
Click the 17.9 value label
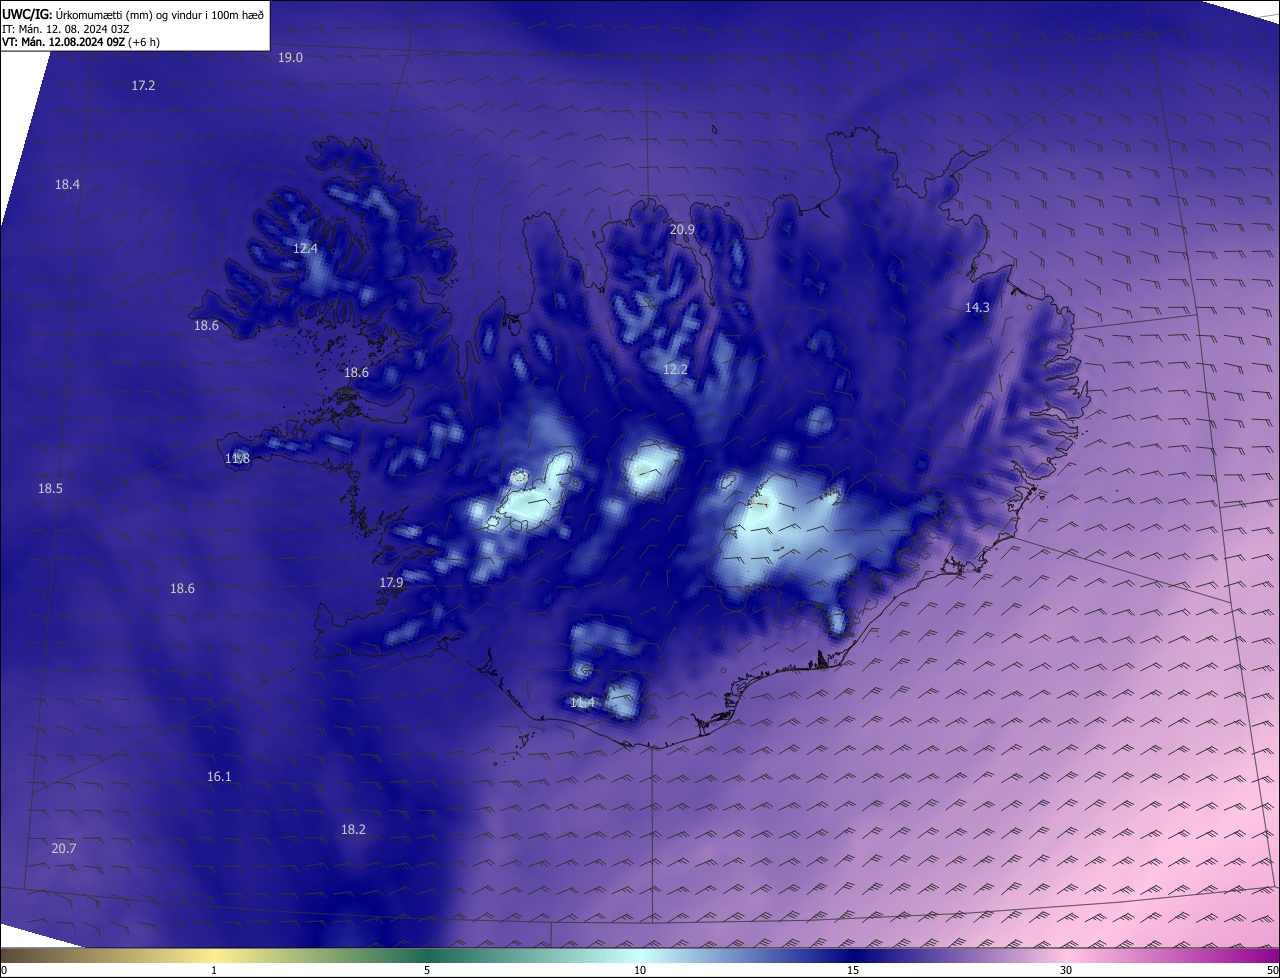pos(391,583)
